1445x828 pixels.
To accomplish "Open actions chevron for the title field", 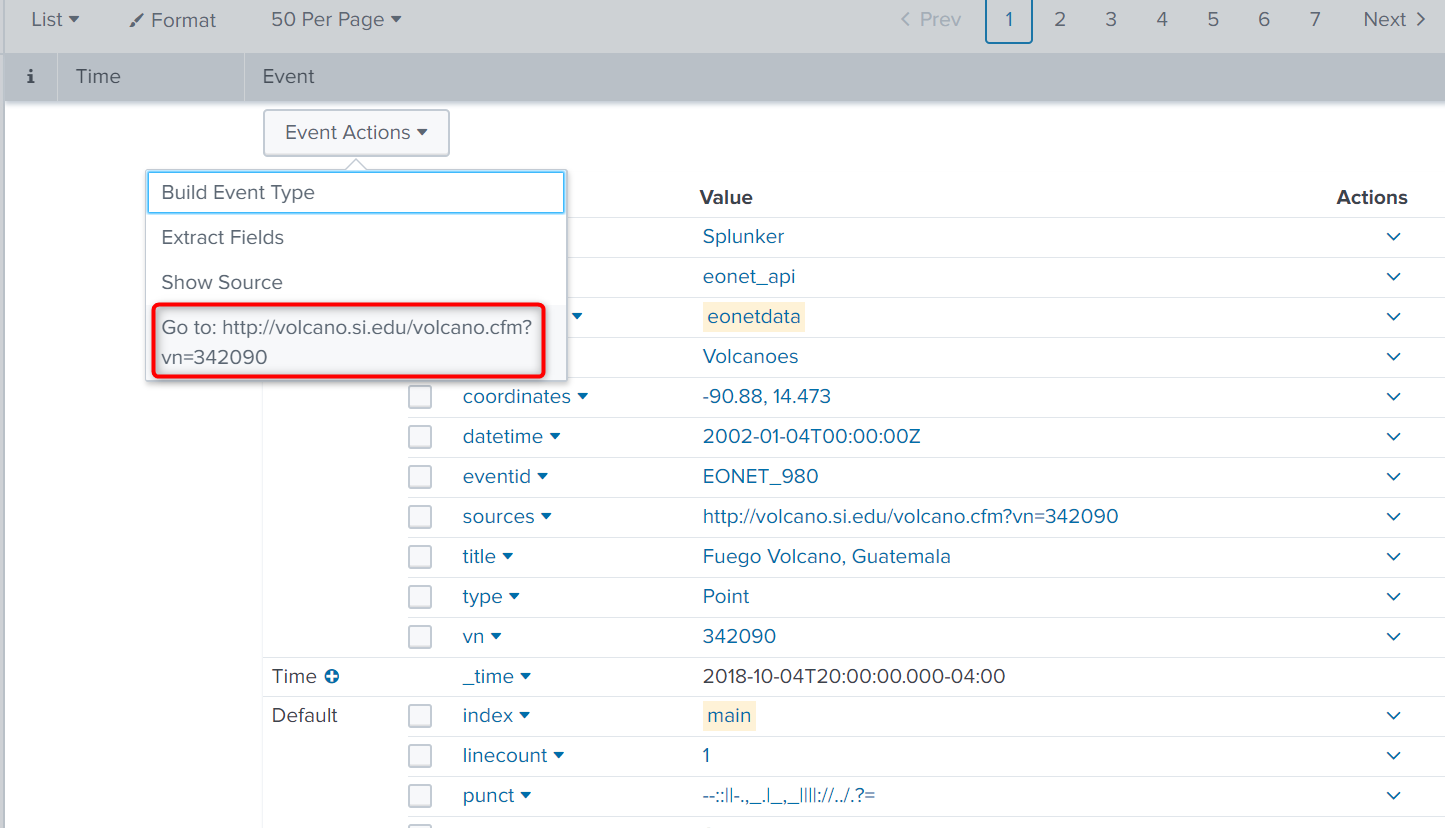I will coord(1393,556).
